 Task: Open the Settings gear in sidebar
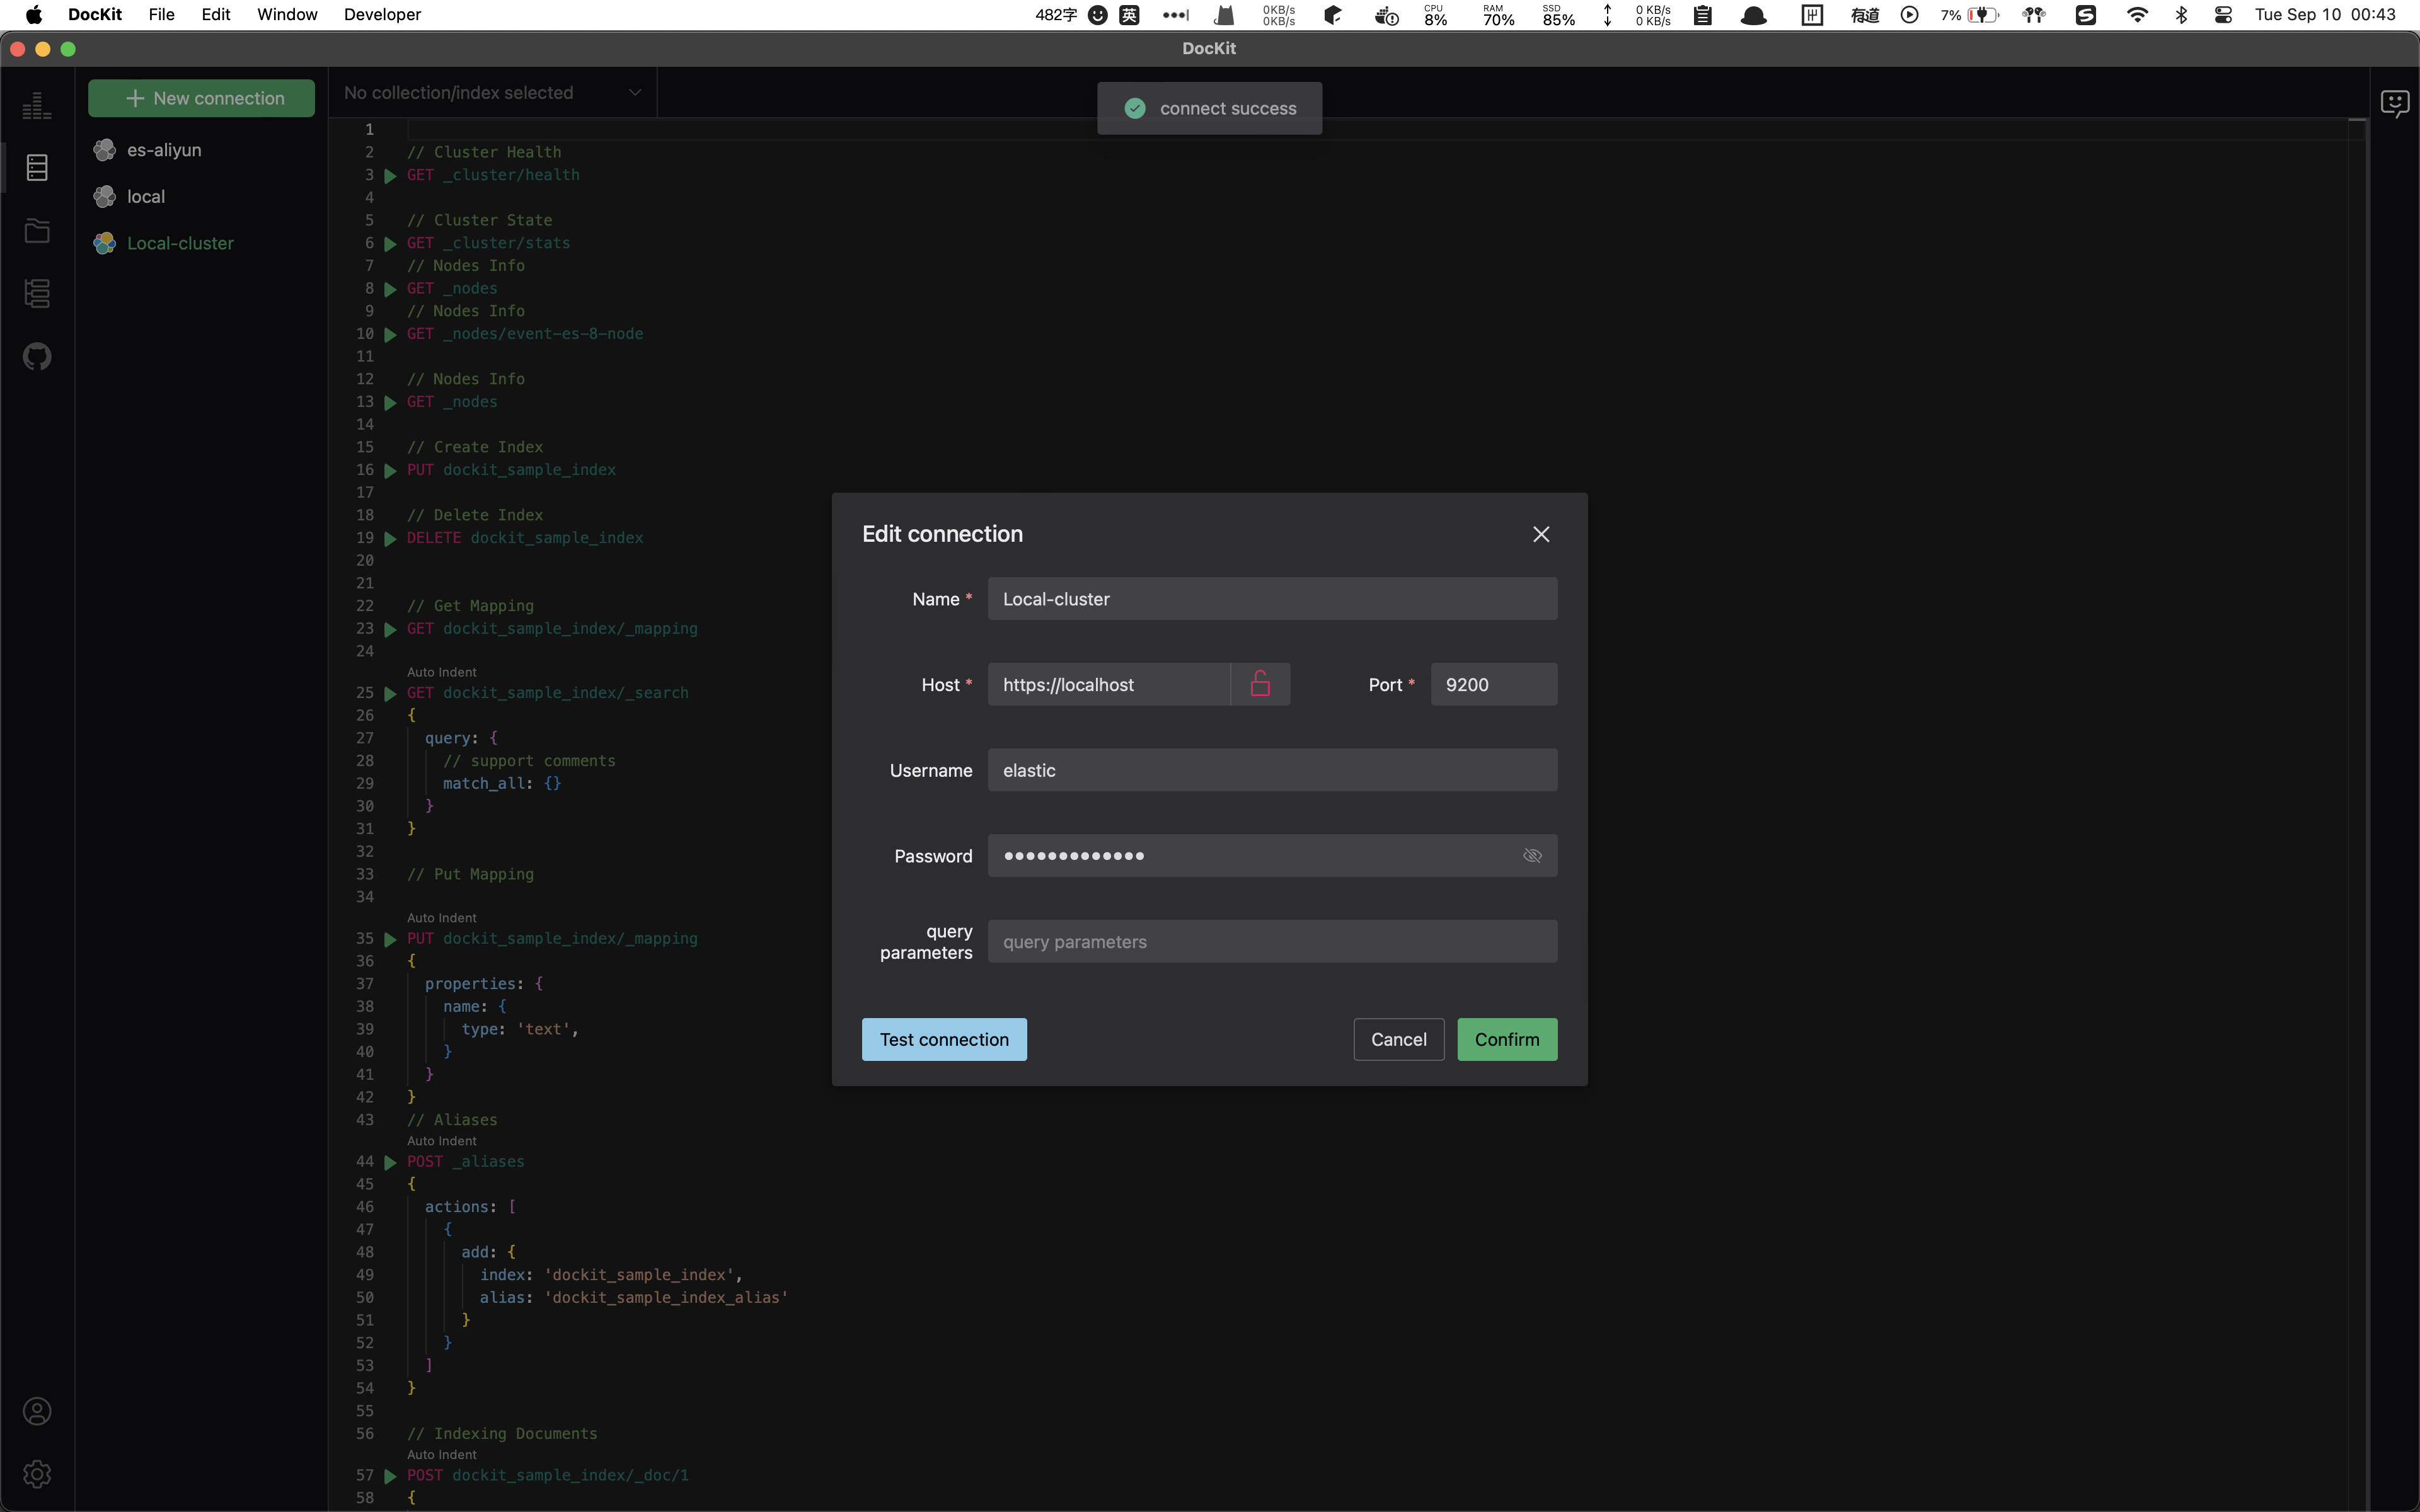37,1473
